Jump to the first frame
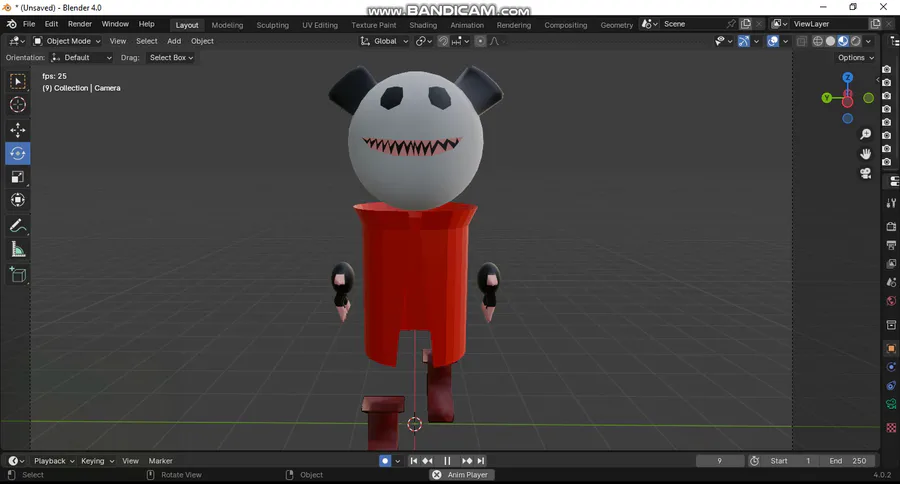Viewport: 900px width, 484px height. click(x=413, y=461)
